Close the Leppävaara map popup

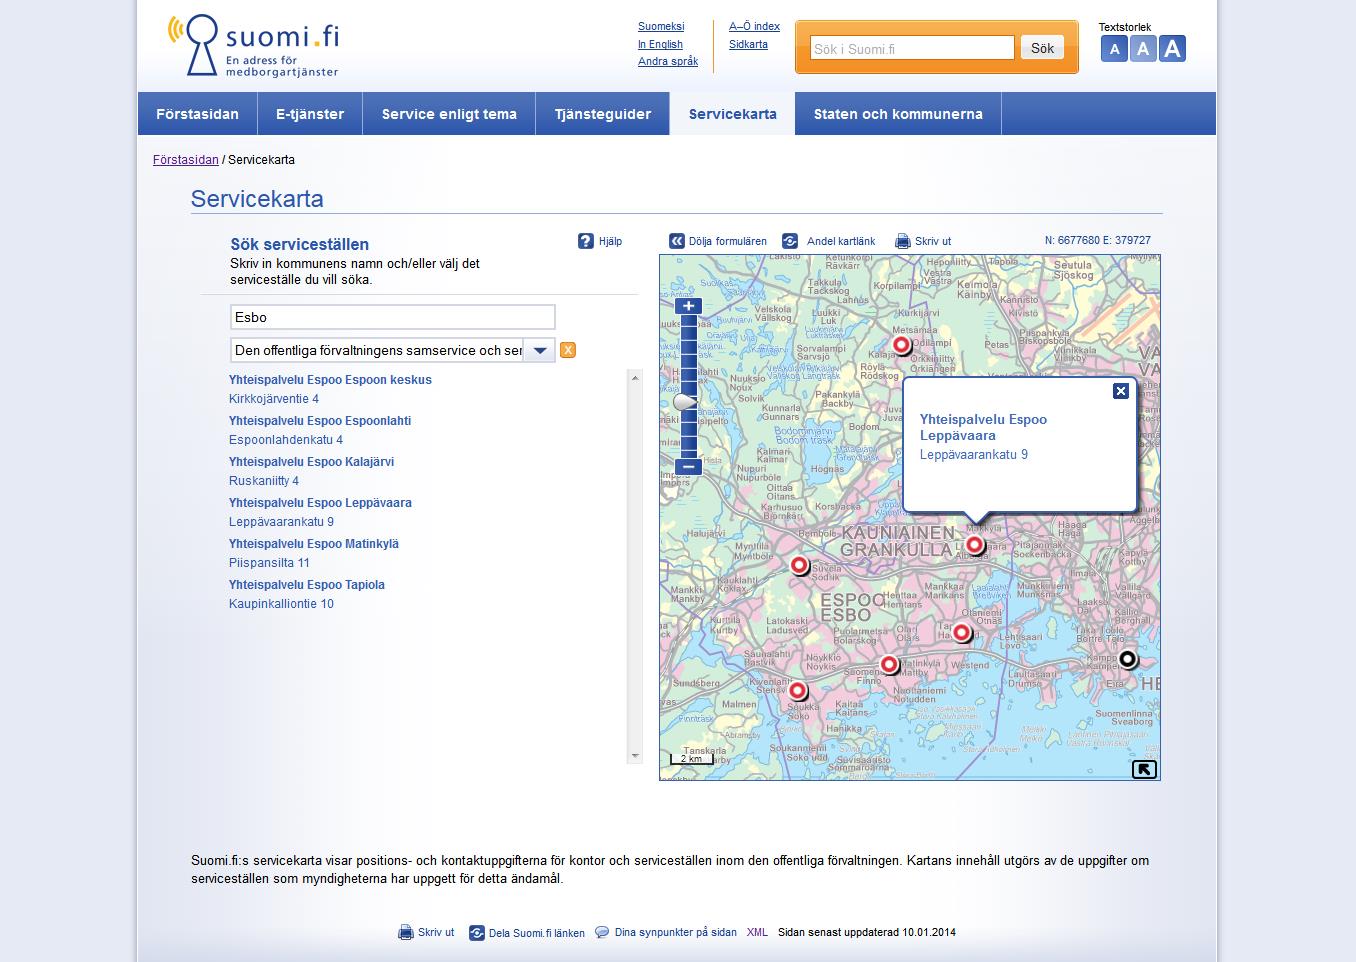[1121, 391]
